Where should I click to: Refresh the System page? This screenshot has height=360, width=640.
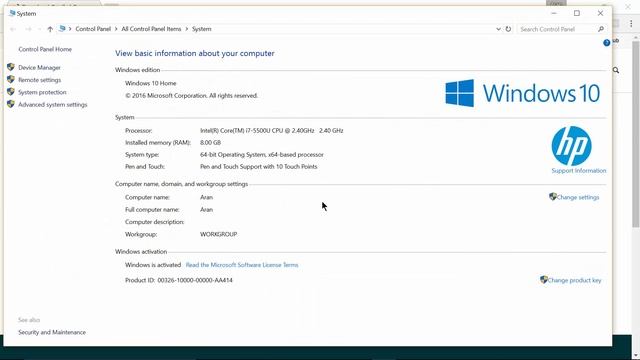tap(508, 29)
